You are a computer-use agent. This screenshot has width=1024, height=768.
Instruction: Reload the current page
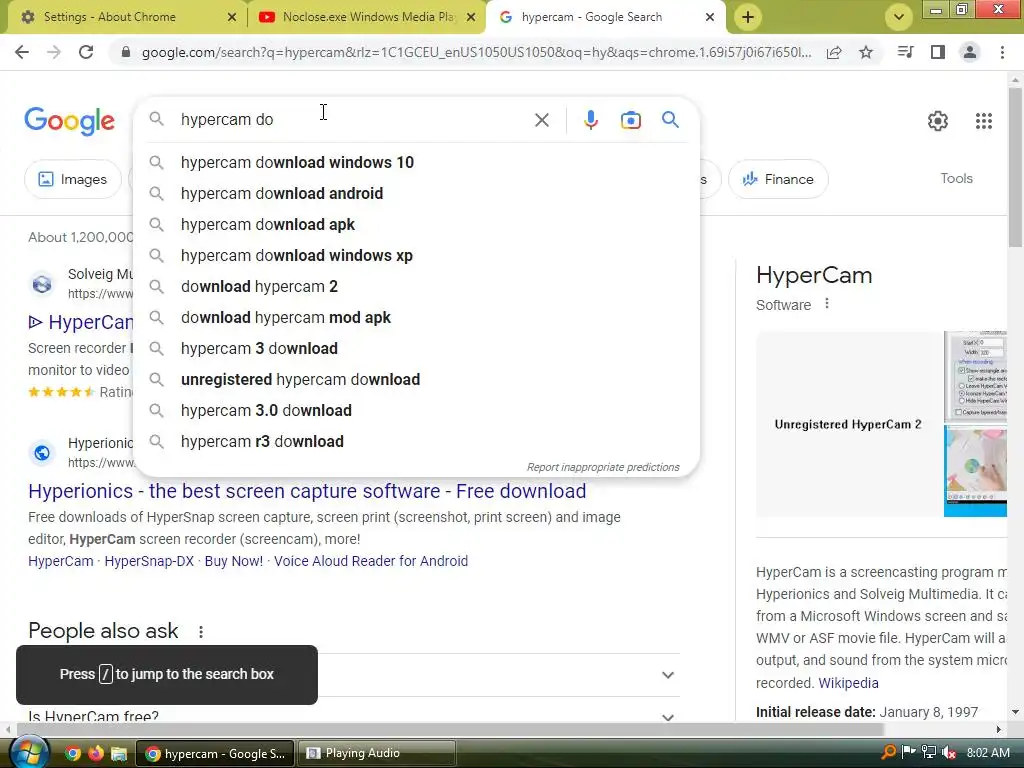click(86, 52)
